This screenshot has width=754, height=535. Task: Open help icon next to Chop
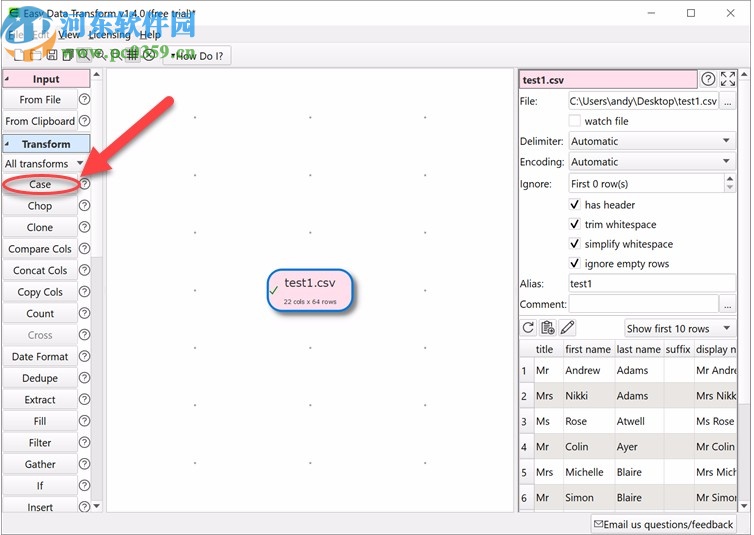click(84, 205)
